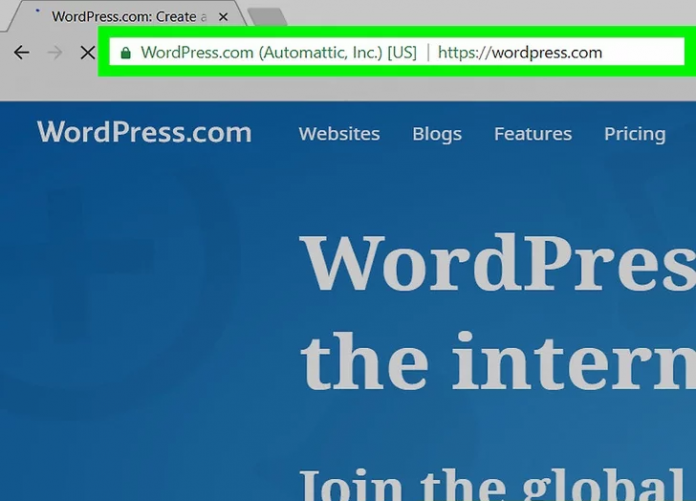
Task: Close the WordPress.com browser tab
Action: (222, 17)
